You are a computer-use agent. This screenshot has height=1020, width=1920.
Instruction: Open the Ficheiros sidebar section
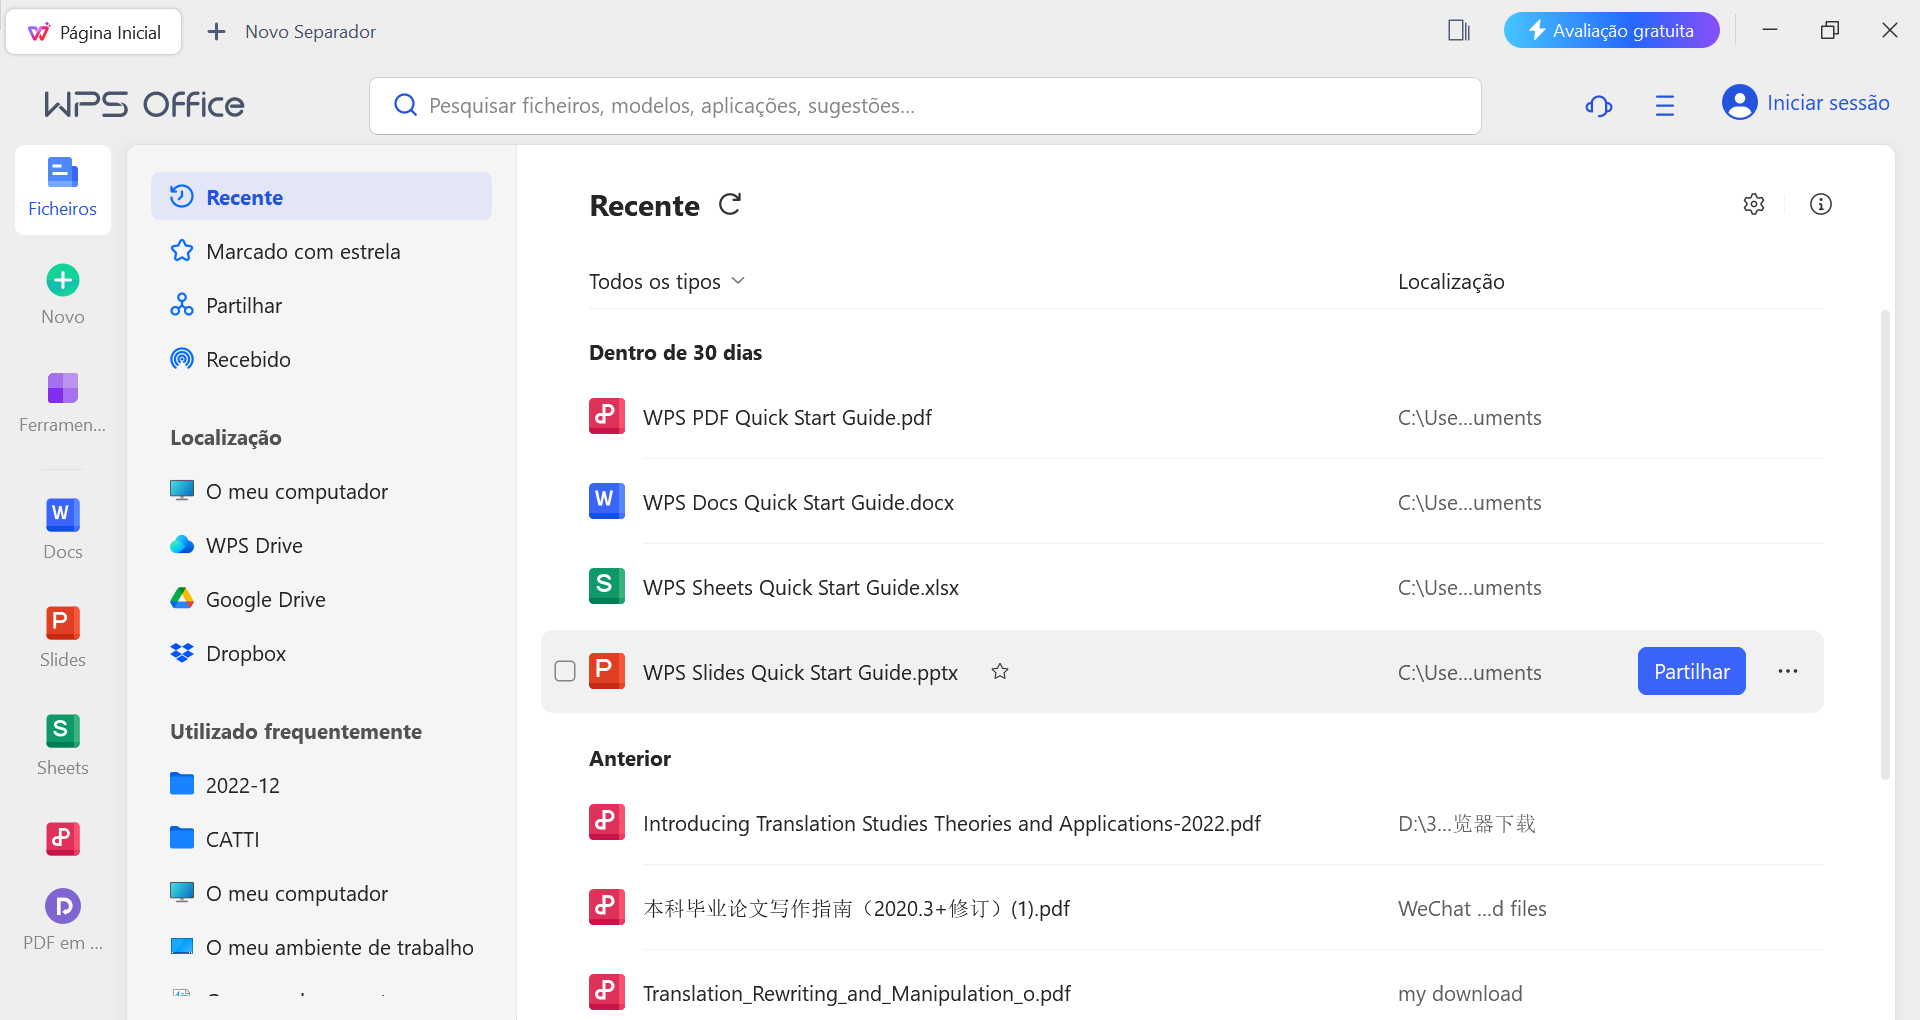[x=62, y=189]
